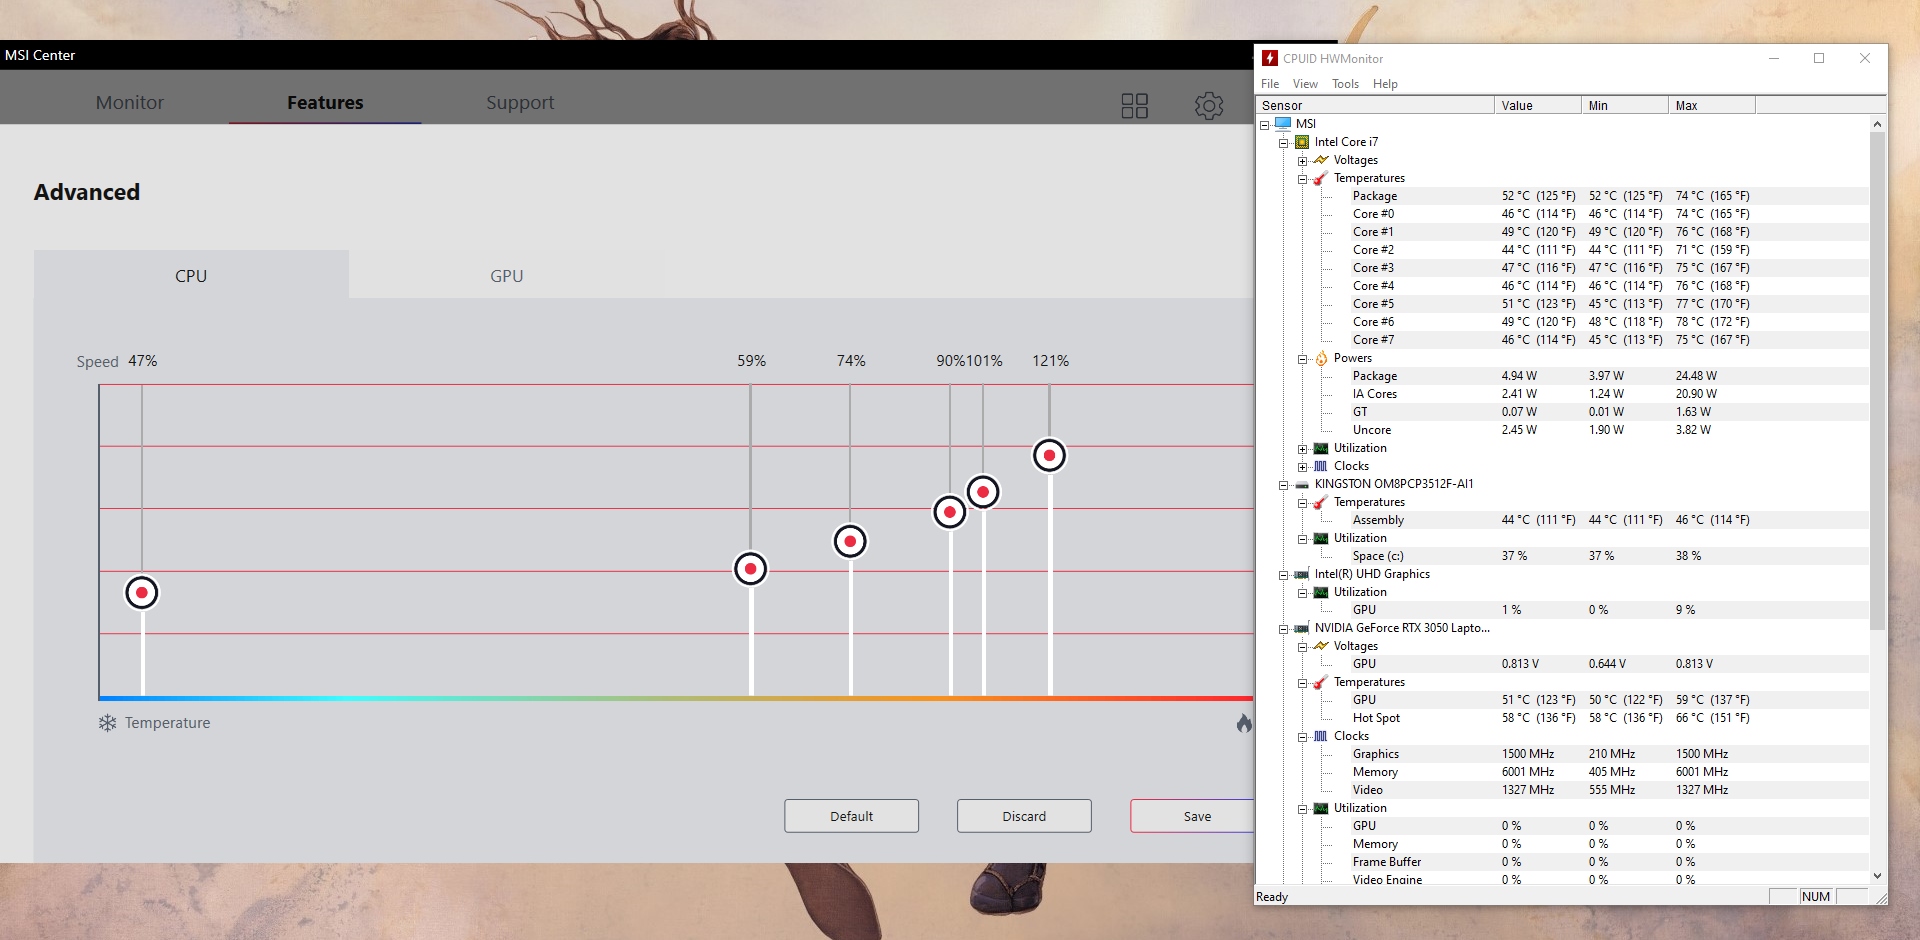Collapse the NVIDIA GeForce RTX 3050 node

(x=1284, y=629)
